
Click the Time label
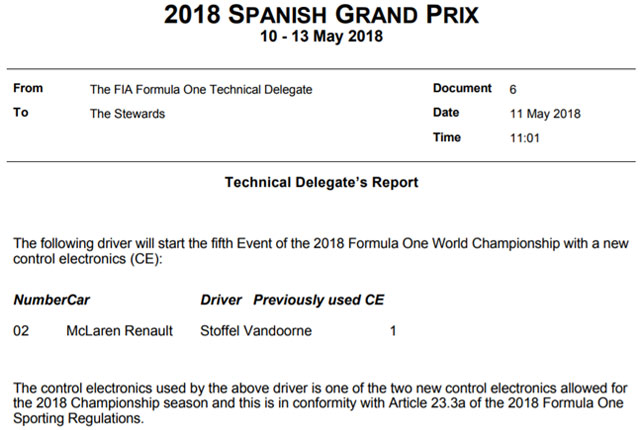click(x=447, y=137)
